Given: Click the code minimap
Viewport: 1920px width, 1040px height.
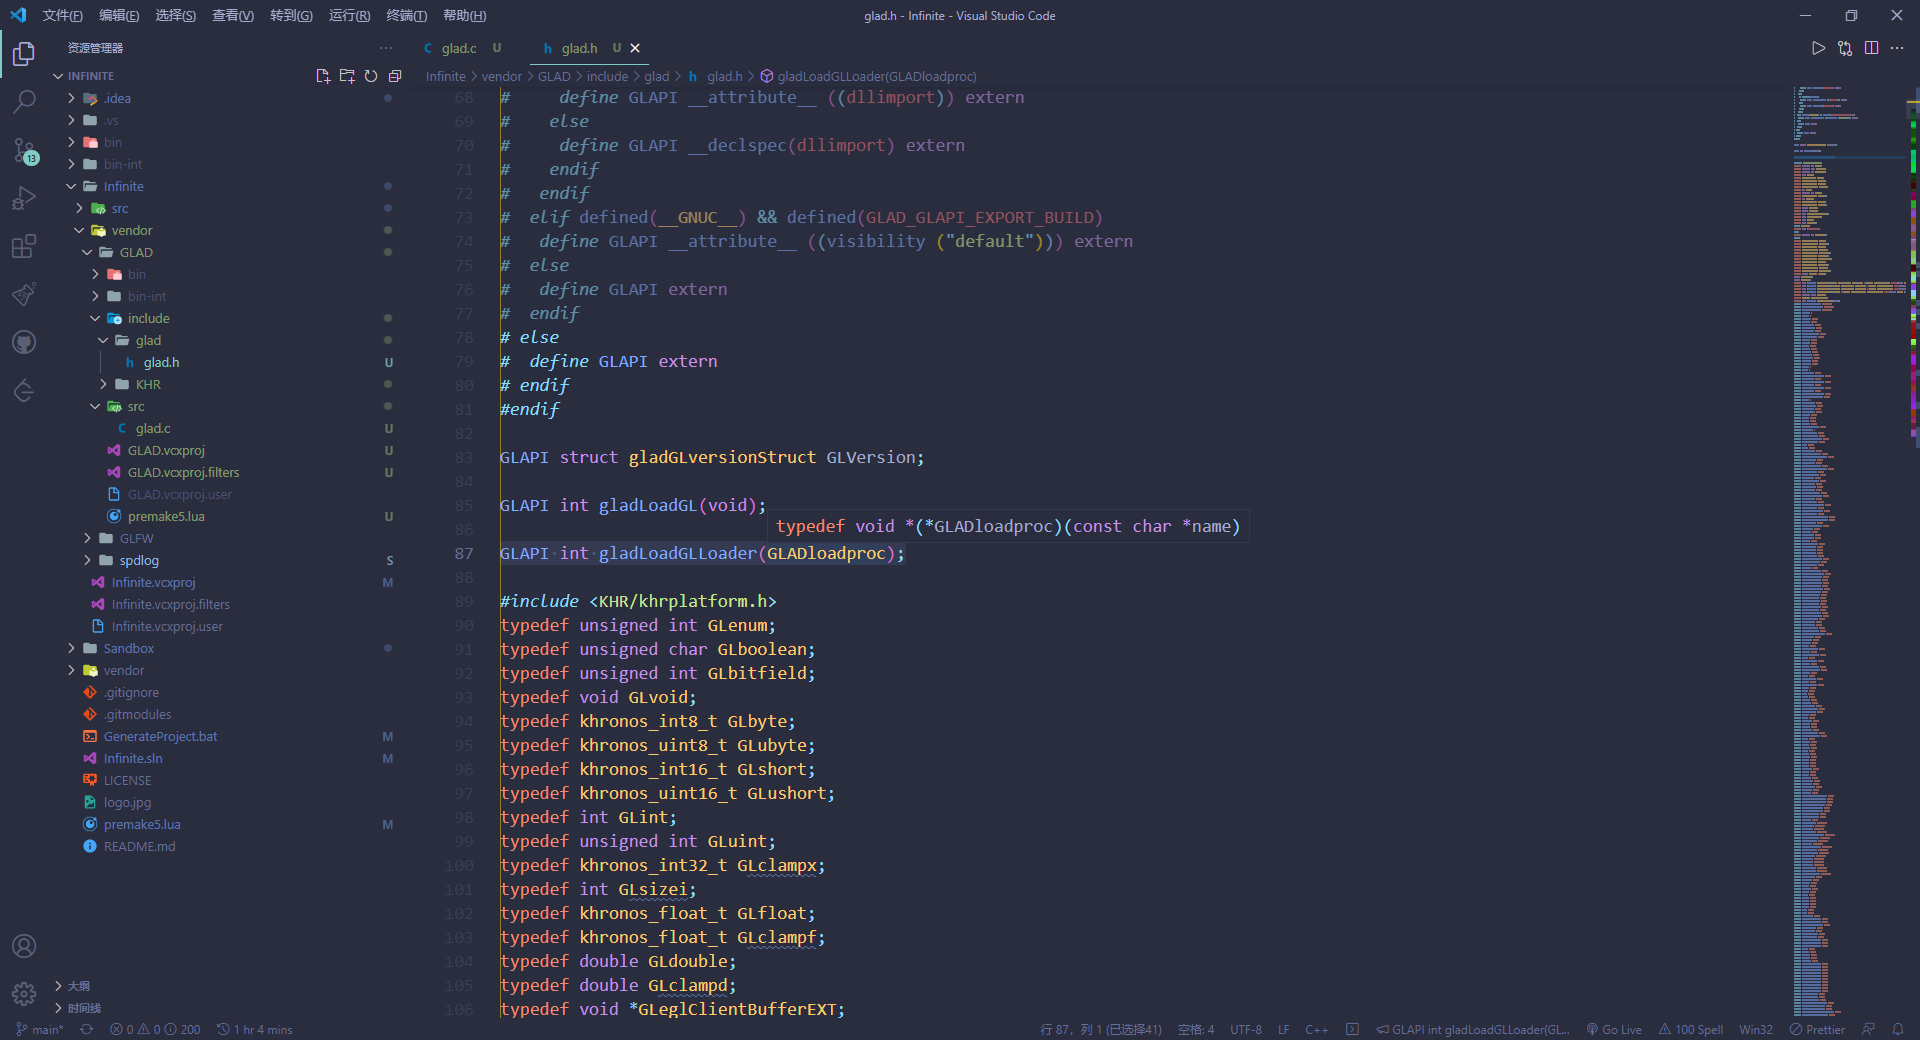Looking at the screenshot, I should click(1850, 550).
